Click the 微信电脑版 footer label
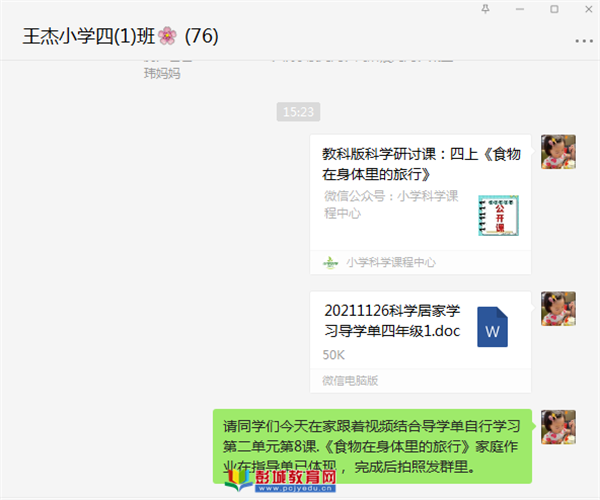The width and height of the screenshot is (600, 500). tap(350, 381)
